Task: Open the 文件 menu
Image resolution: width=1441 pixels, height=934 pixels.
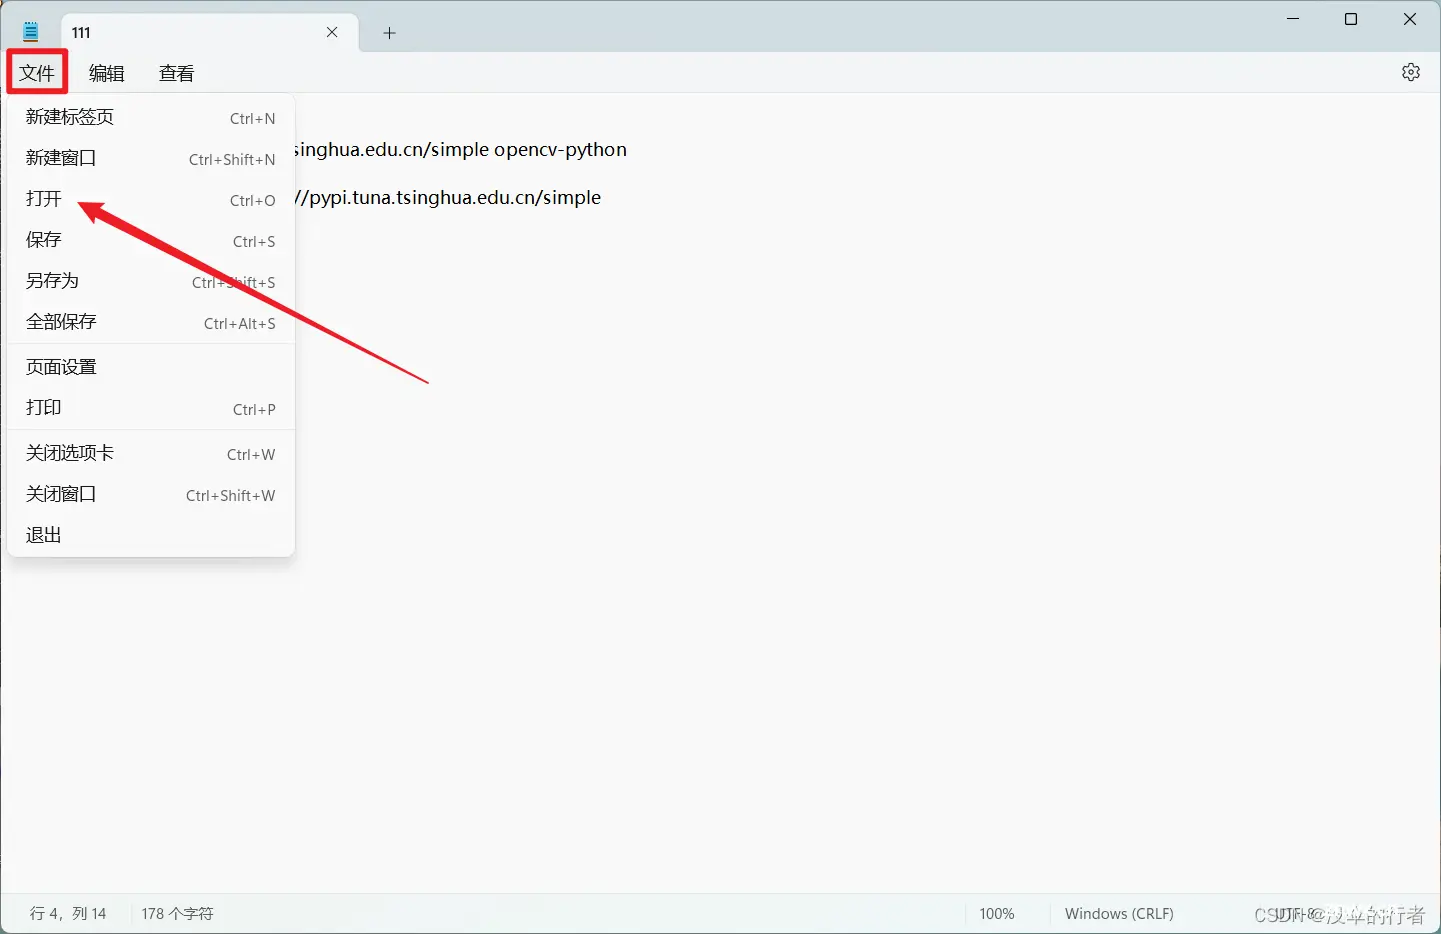Action: (x=37, y=73)
